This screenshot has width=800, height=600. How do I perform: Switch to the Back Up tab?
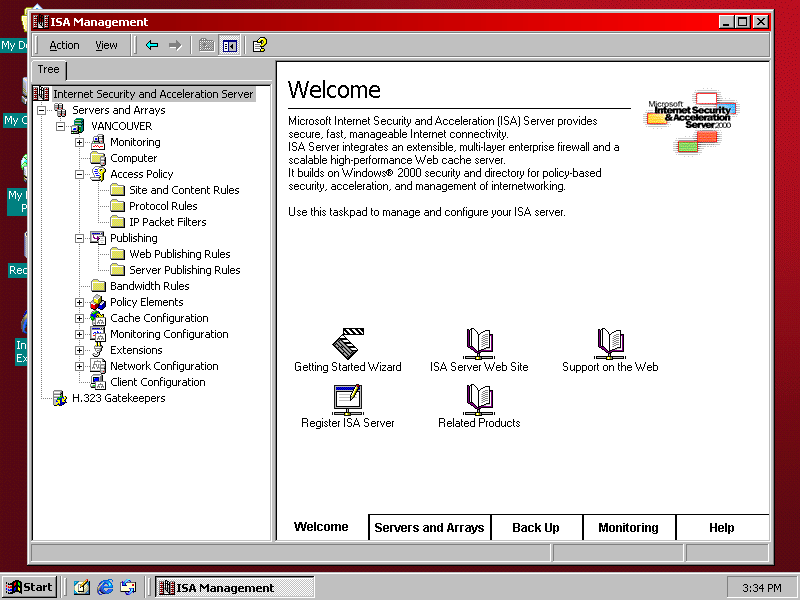coord(535,528)
